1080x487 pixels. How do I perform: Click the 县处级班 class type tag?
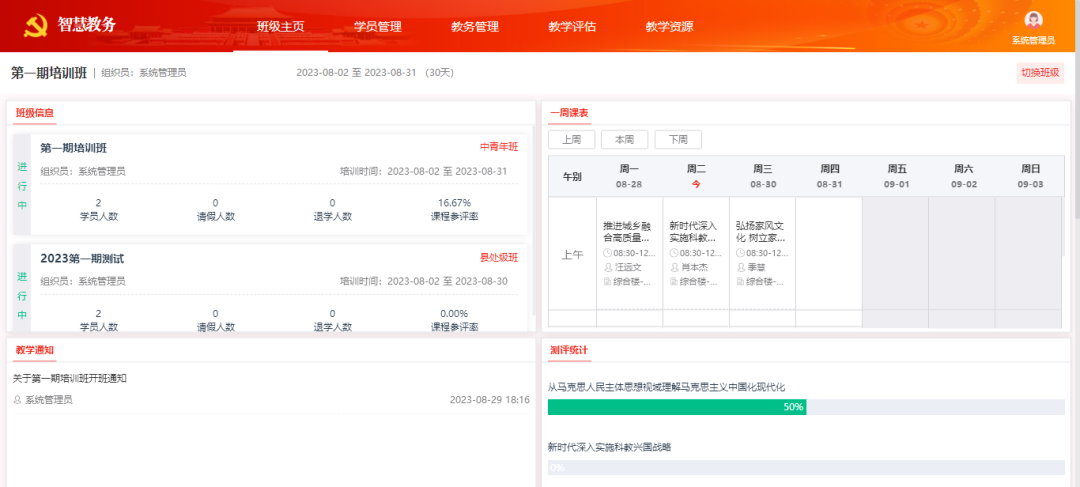[x=499, y=258]
